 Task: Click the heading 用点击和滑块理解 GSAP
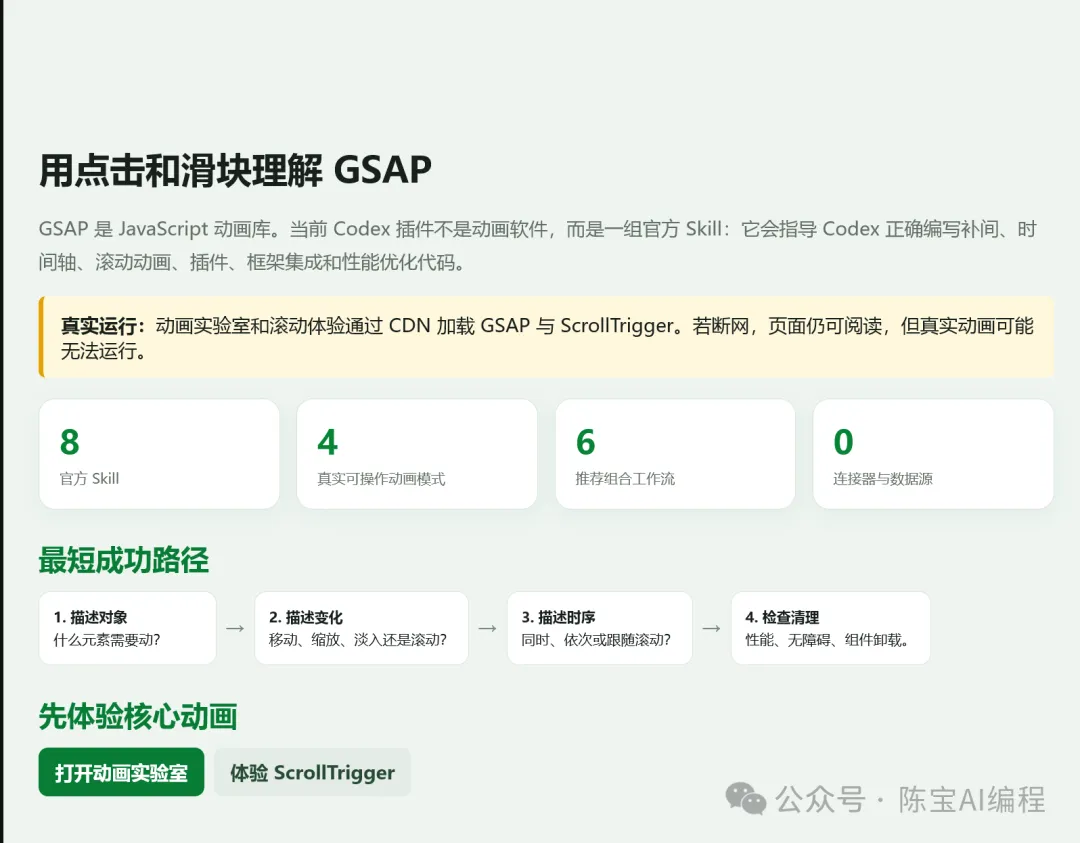pyautogui.click(x=235, y=170)
